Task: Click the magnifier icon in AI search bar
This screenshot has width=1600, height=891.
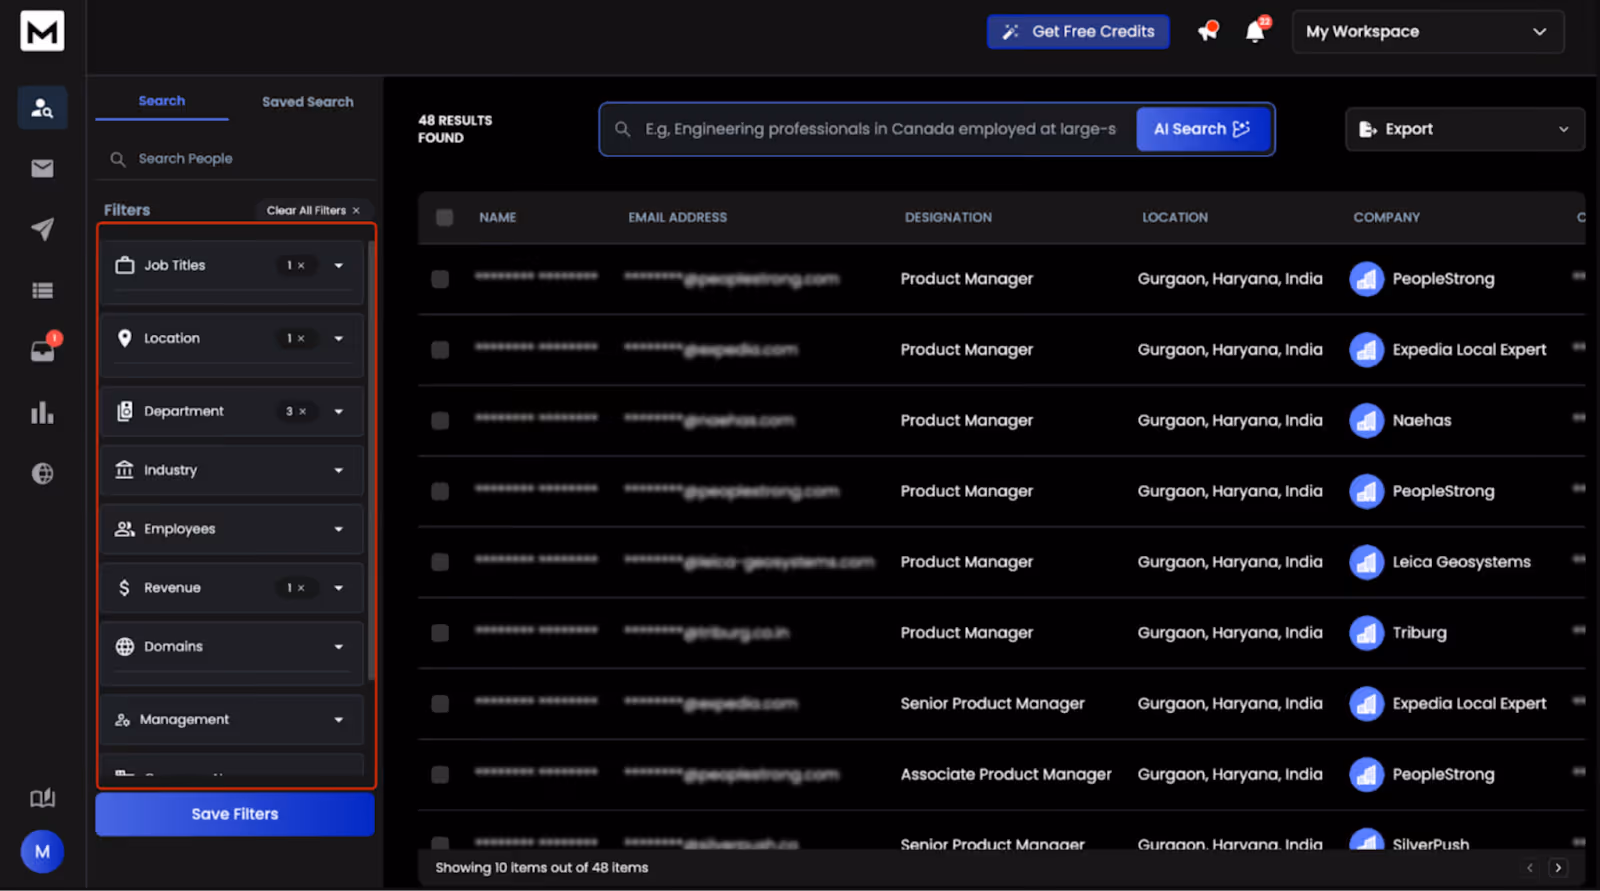Action: tap(622, 129)
